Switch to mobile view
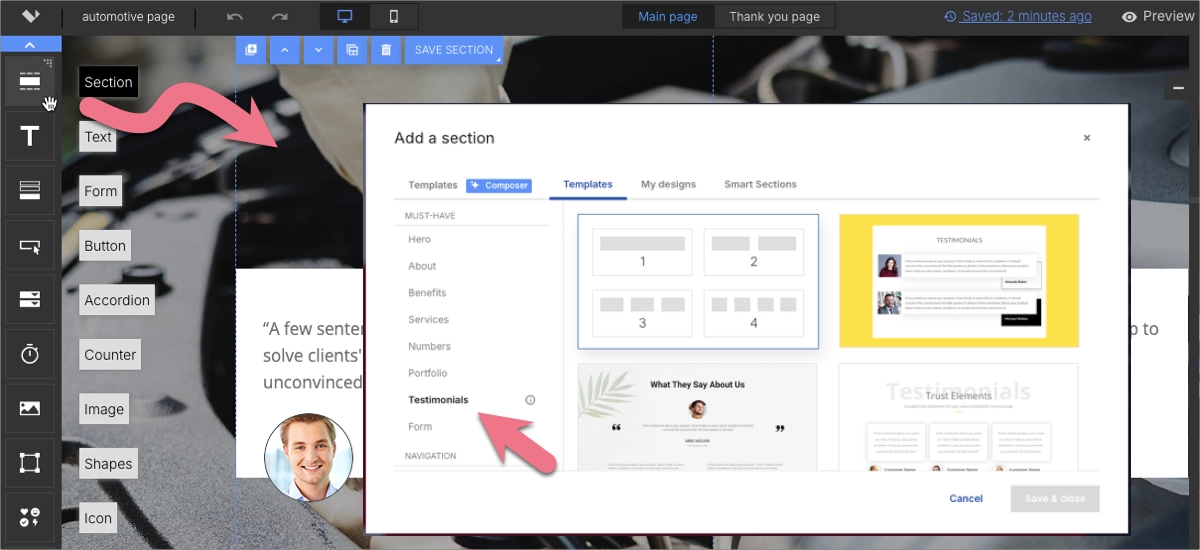Viewport: 1200px width, 550px height. [x=394, y=16]
